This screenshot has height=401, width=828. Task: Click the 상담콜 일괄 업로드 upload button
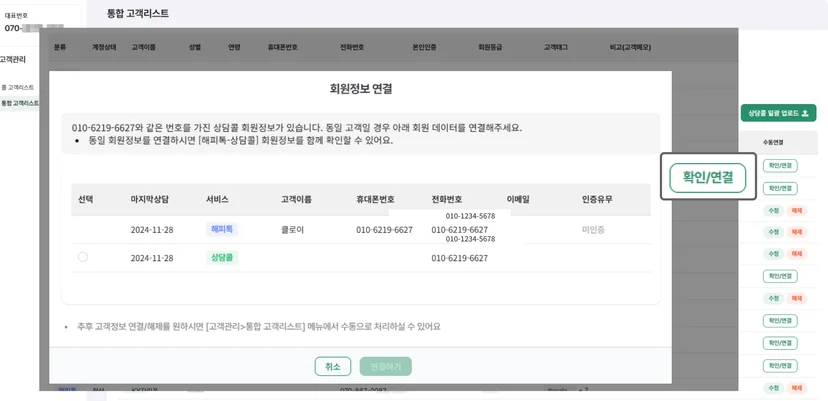[778, 113]
